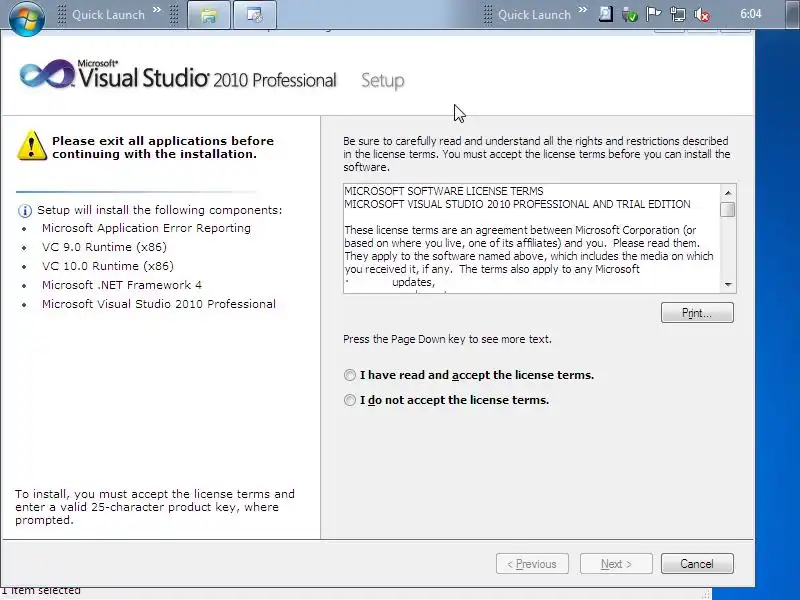Open the Windows Start orb
Image resolution: width=800 pixels, height=600 pixels.
(27, 17)
